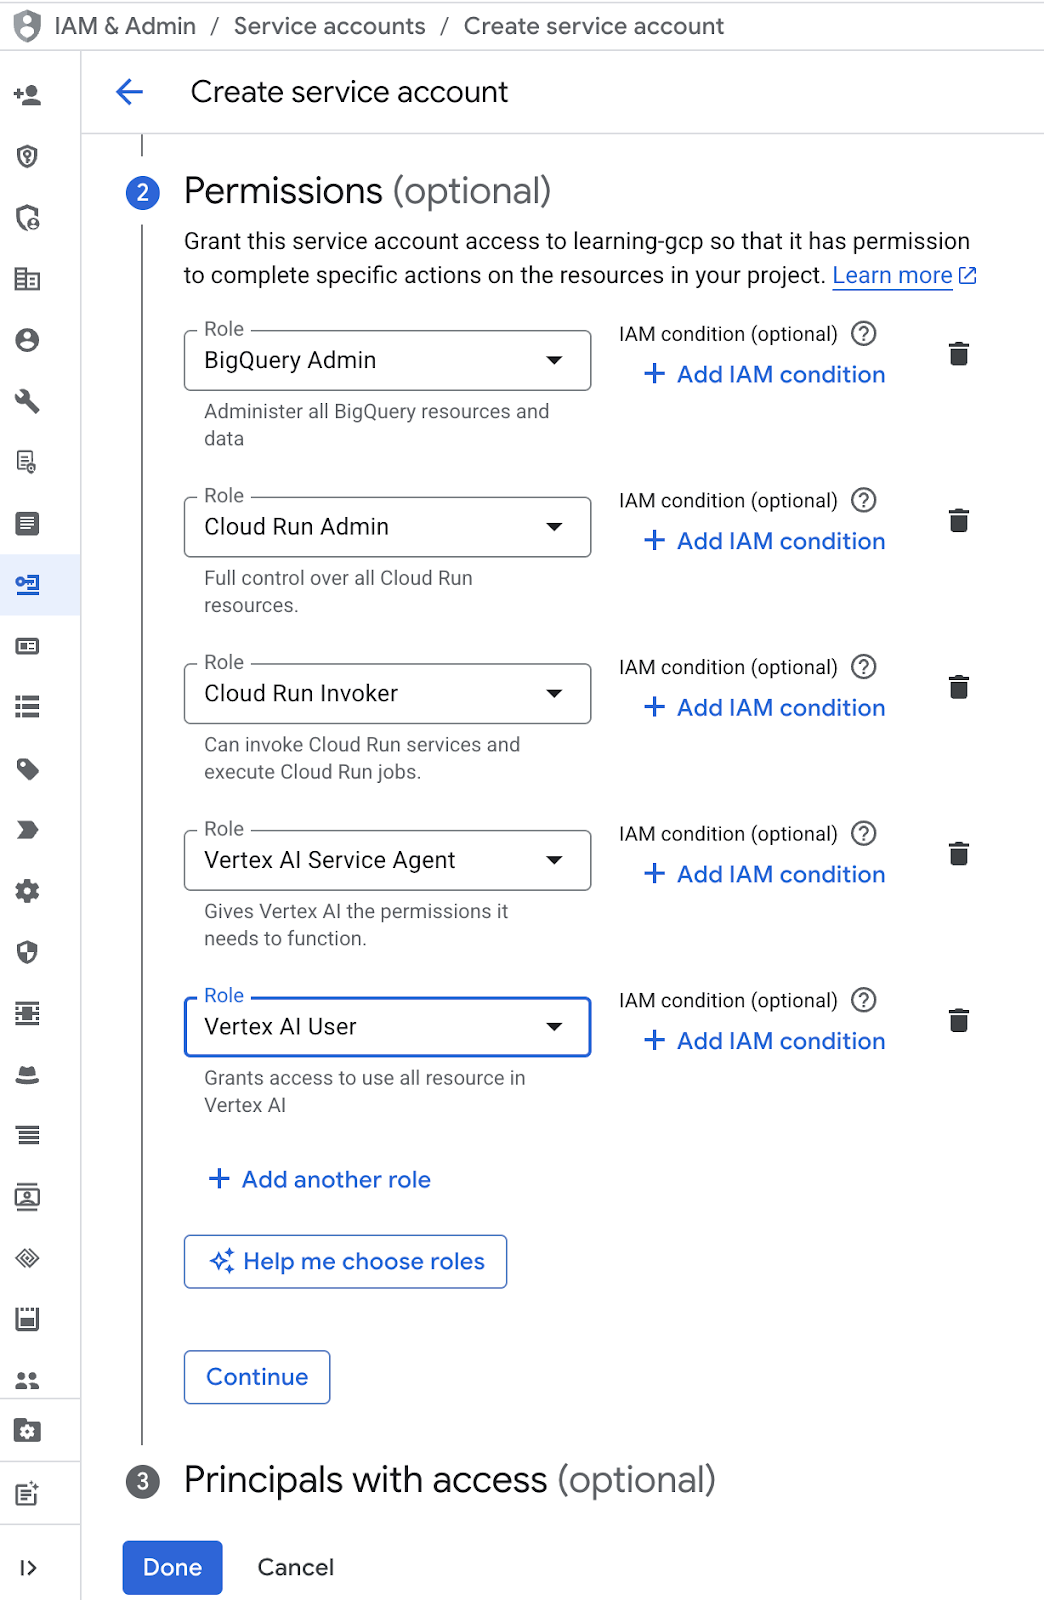The image size is (1044, 1600).
Task: Delete the BigQuery Admin role row
Action: (x=958, y=354)
